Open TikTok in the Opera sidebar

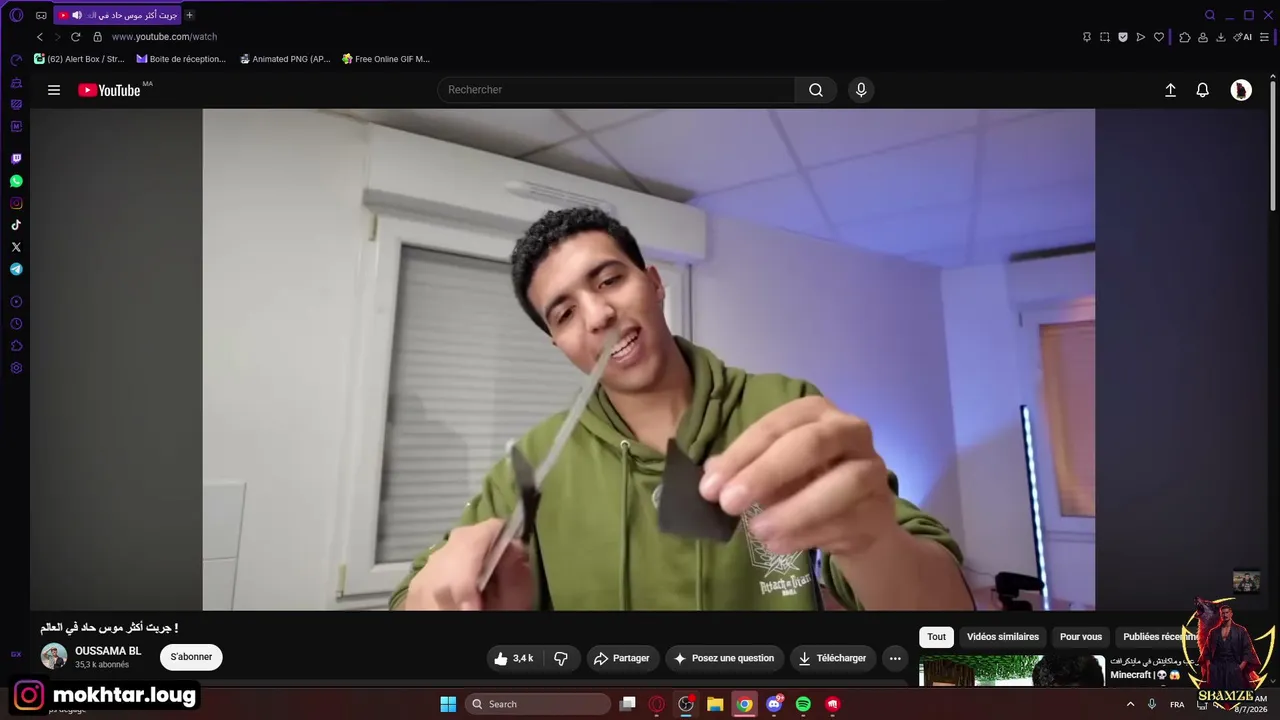click(x=16, y=225)
